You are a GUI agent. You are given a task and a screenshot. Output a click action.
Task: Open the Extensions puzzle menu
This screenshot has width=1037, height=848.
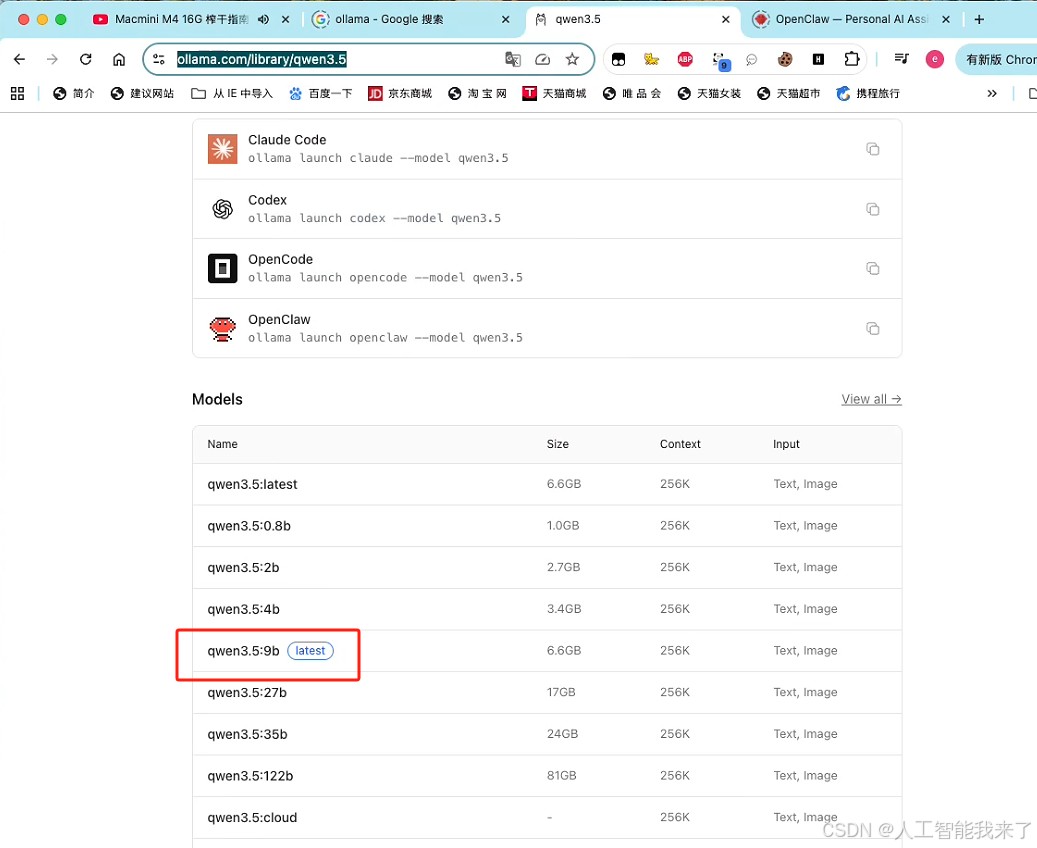click(852, 60)
